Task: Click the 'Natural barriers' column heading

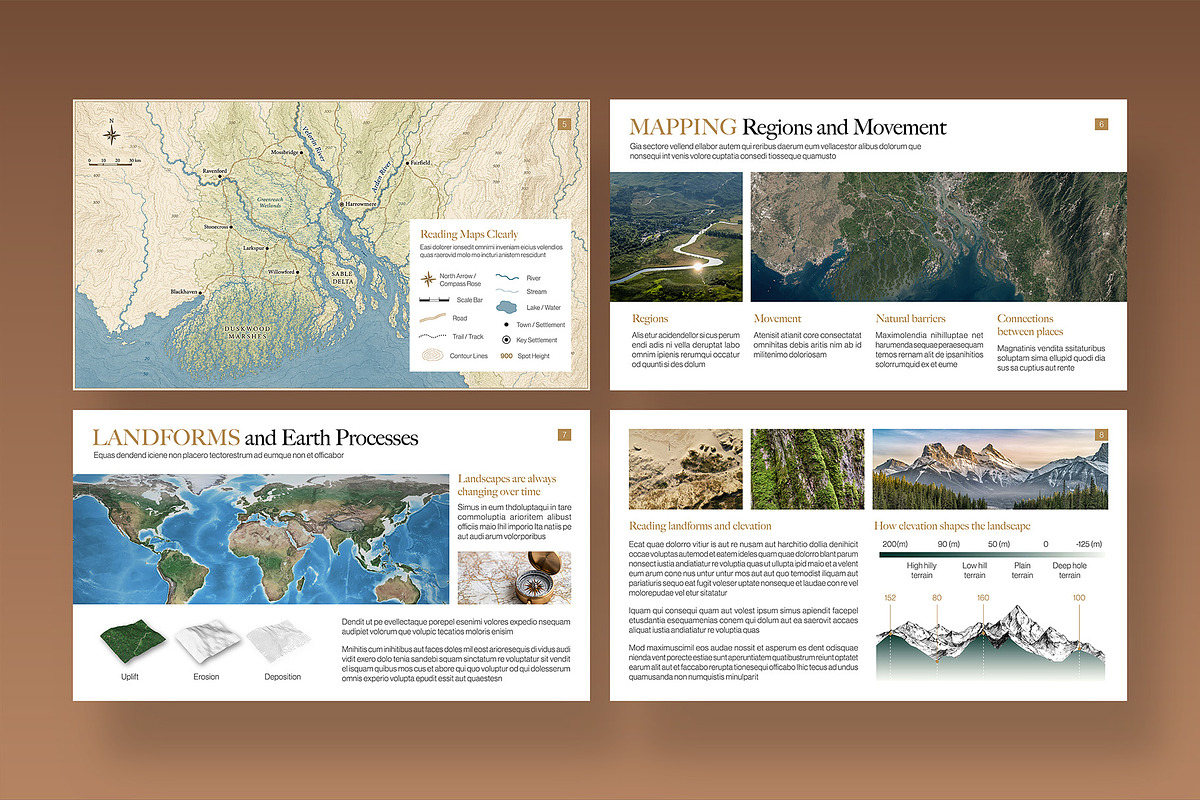Action: click(910, 319)
